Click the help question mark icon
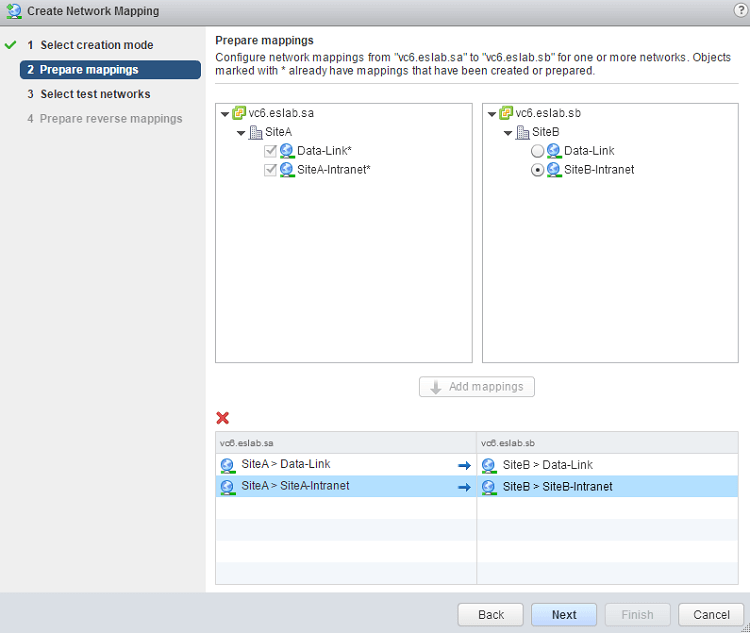Screen dimensions: 750x633 coord(740,10)
